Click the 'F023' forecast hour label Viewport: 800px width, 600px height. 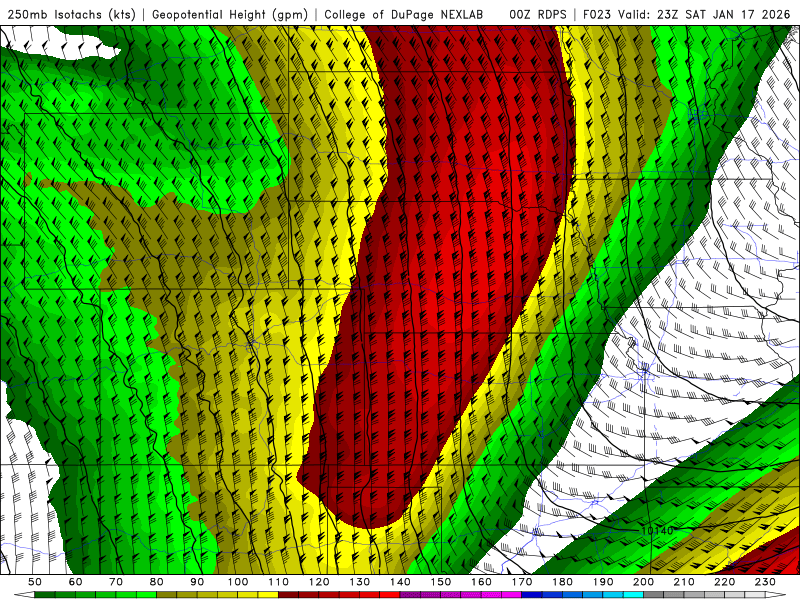point(597,14)
